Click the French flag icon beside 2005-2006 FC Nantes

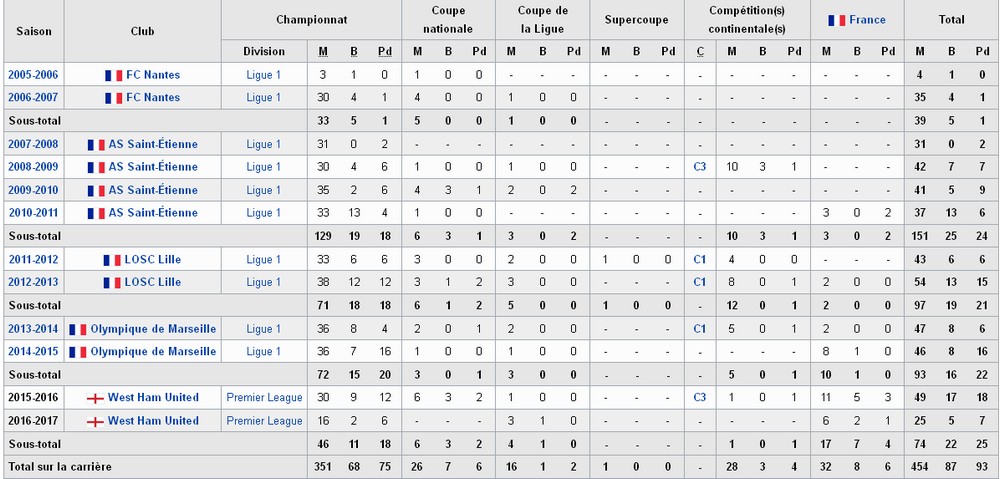[114, 75]
